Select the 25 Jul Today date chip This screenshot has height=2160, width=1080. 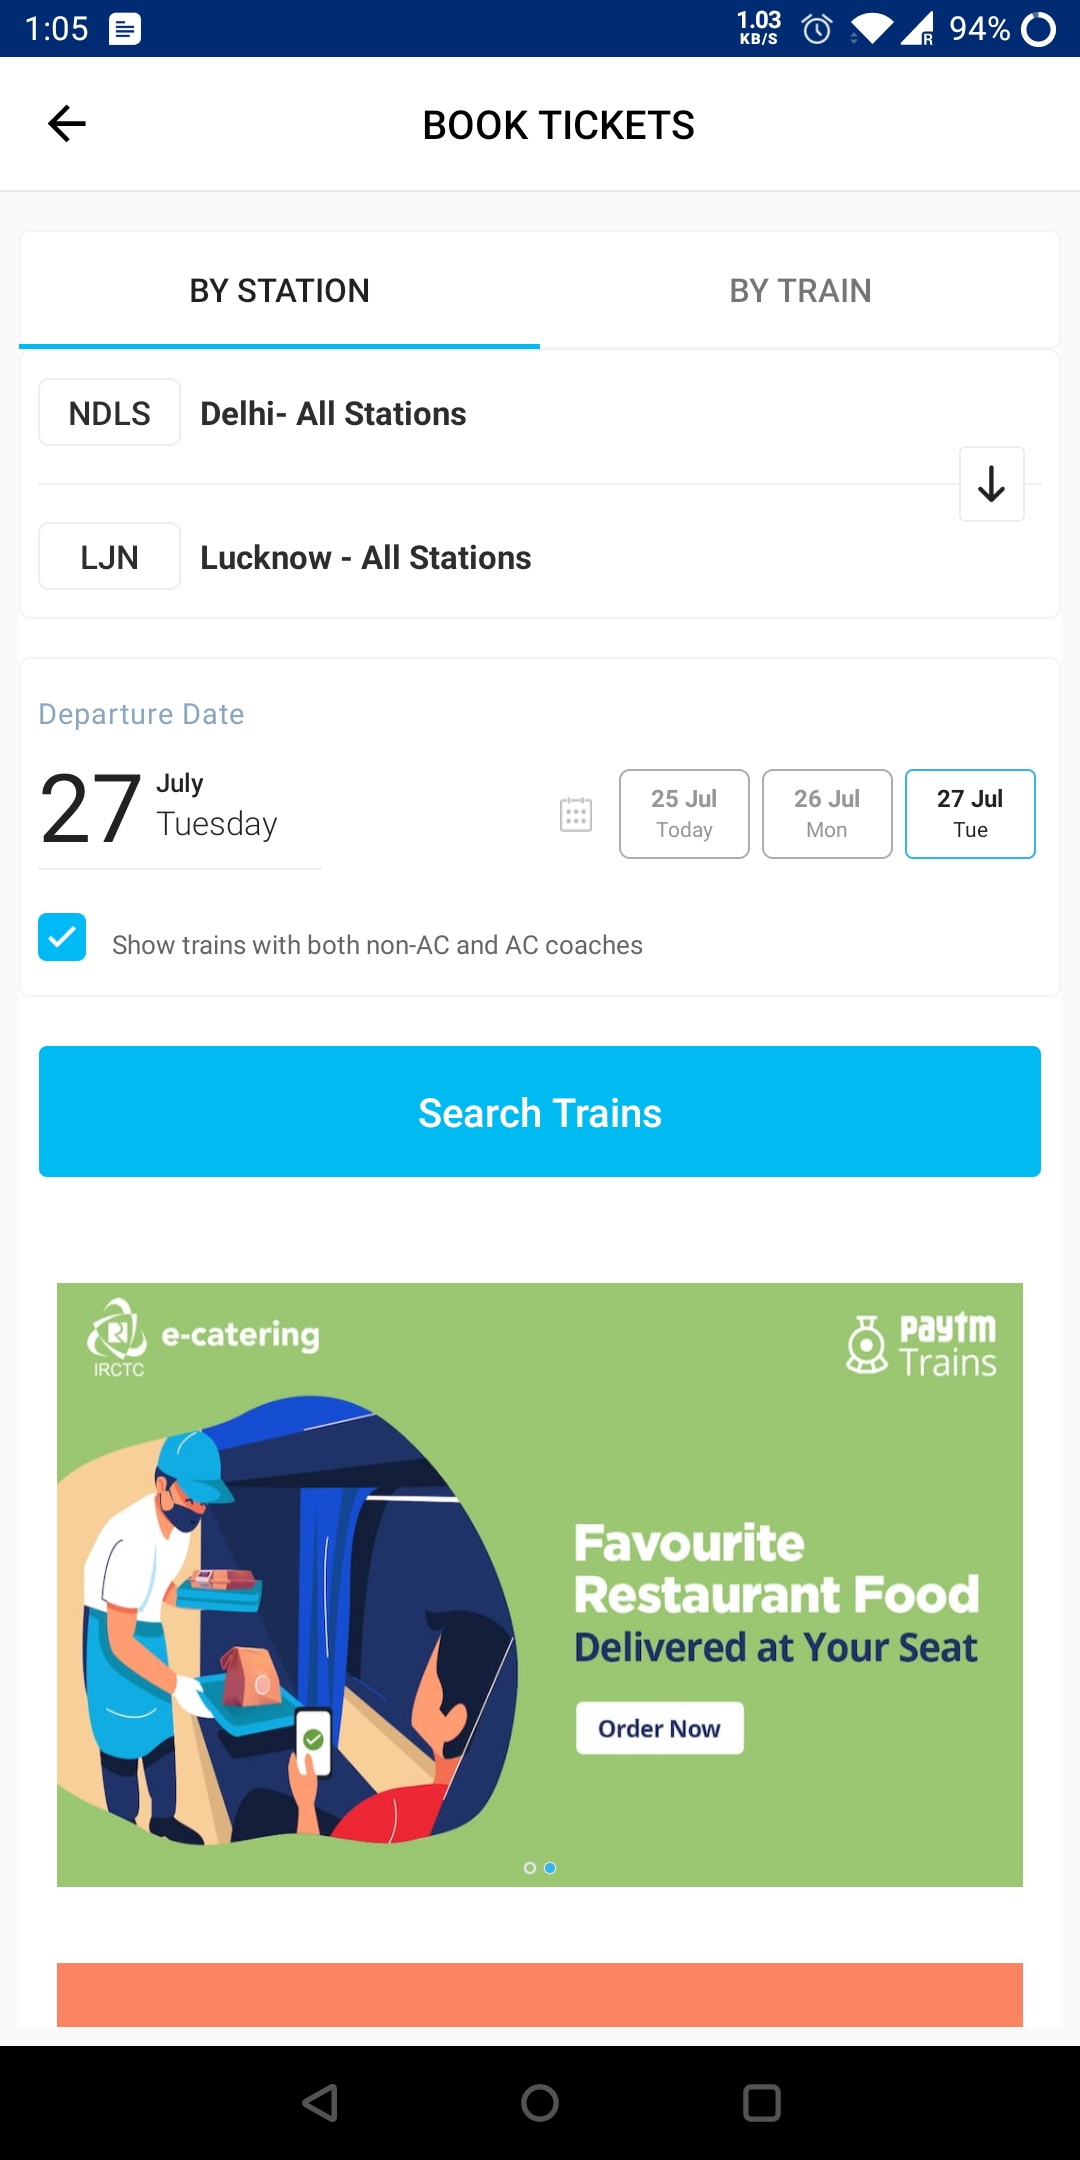[684, 813]
